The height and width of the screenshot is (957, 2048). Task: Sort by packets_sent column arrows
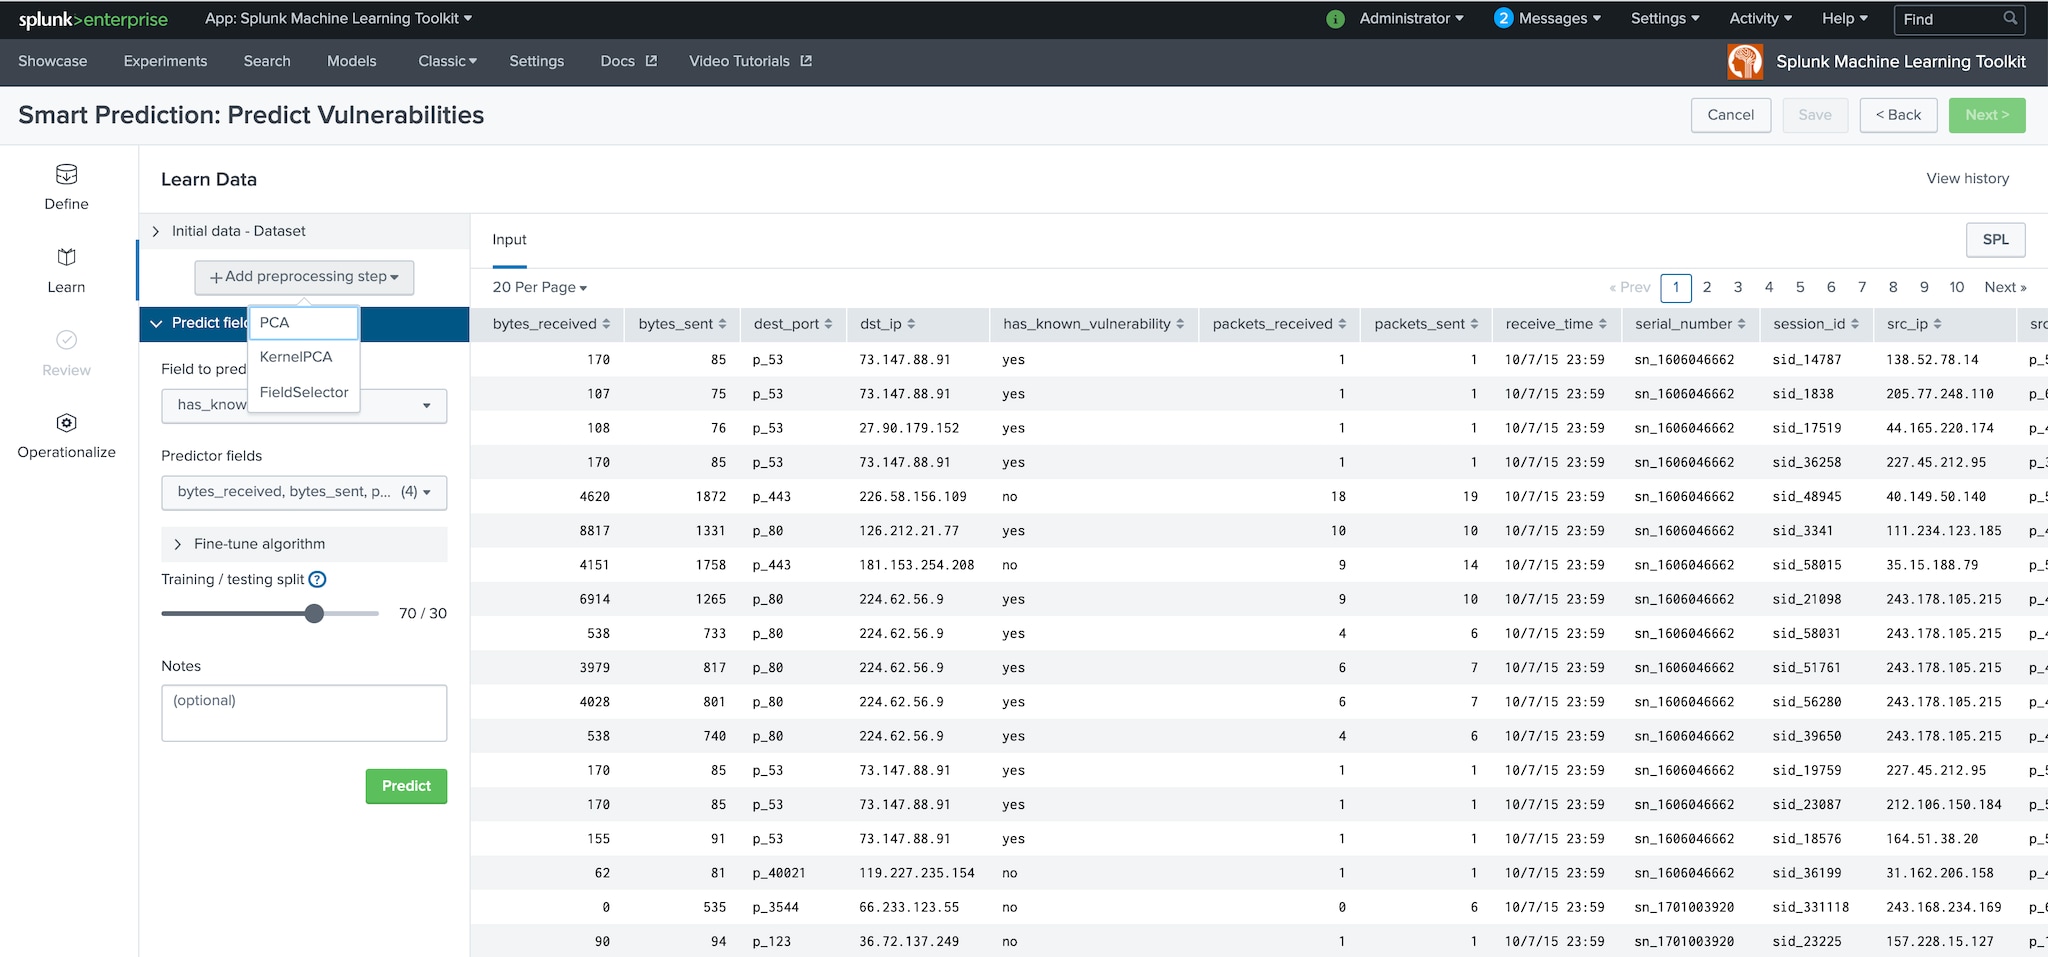[x=1474, y=324]
